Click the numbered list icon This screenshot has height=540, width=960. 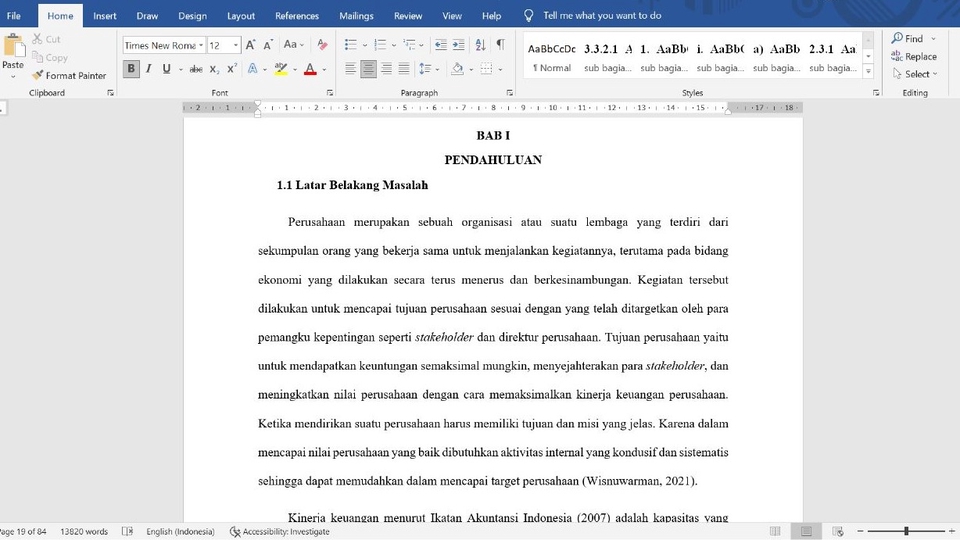(380, 45)
